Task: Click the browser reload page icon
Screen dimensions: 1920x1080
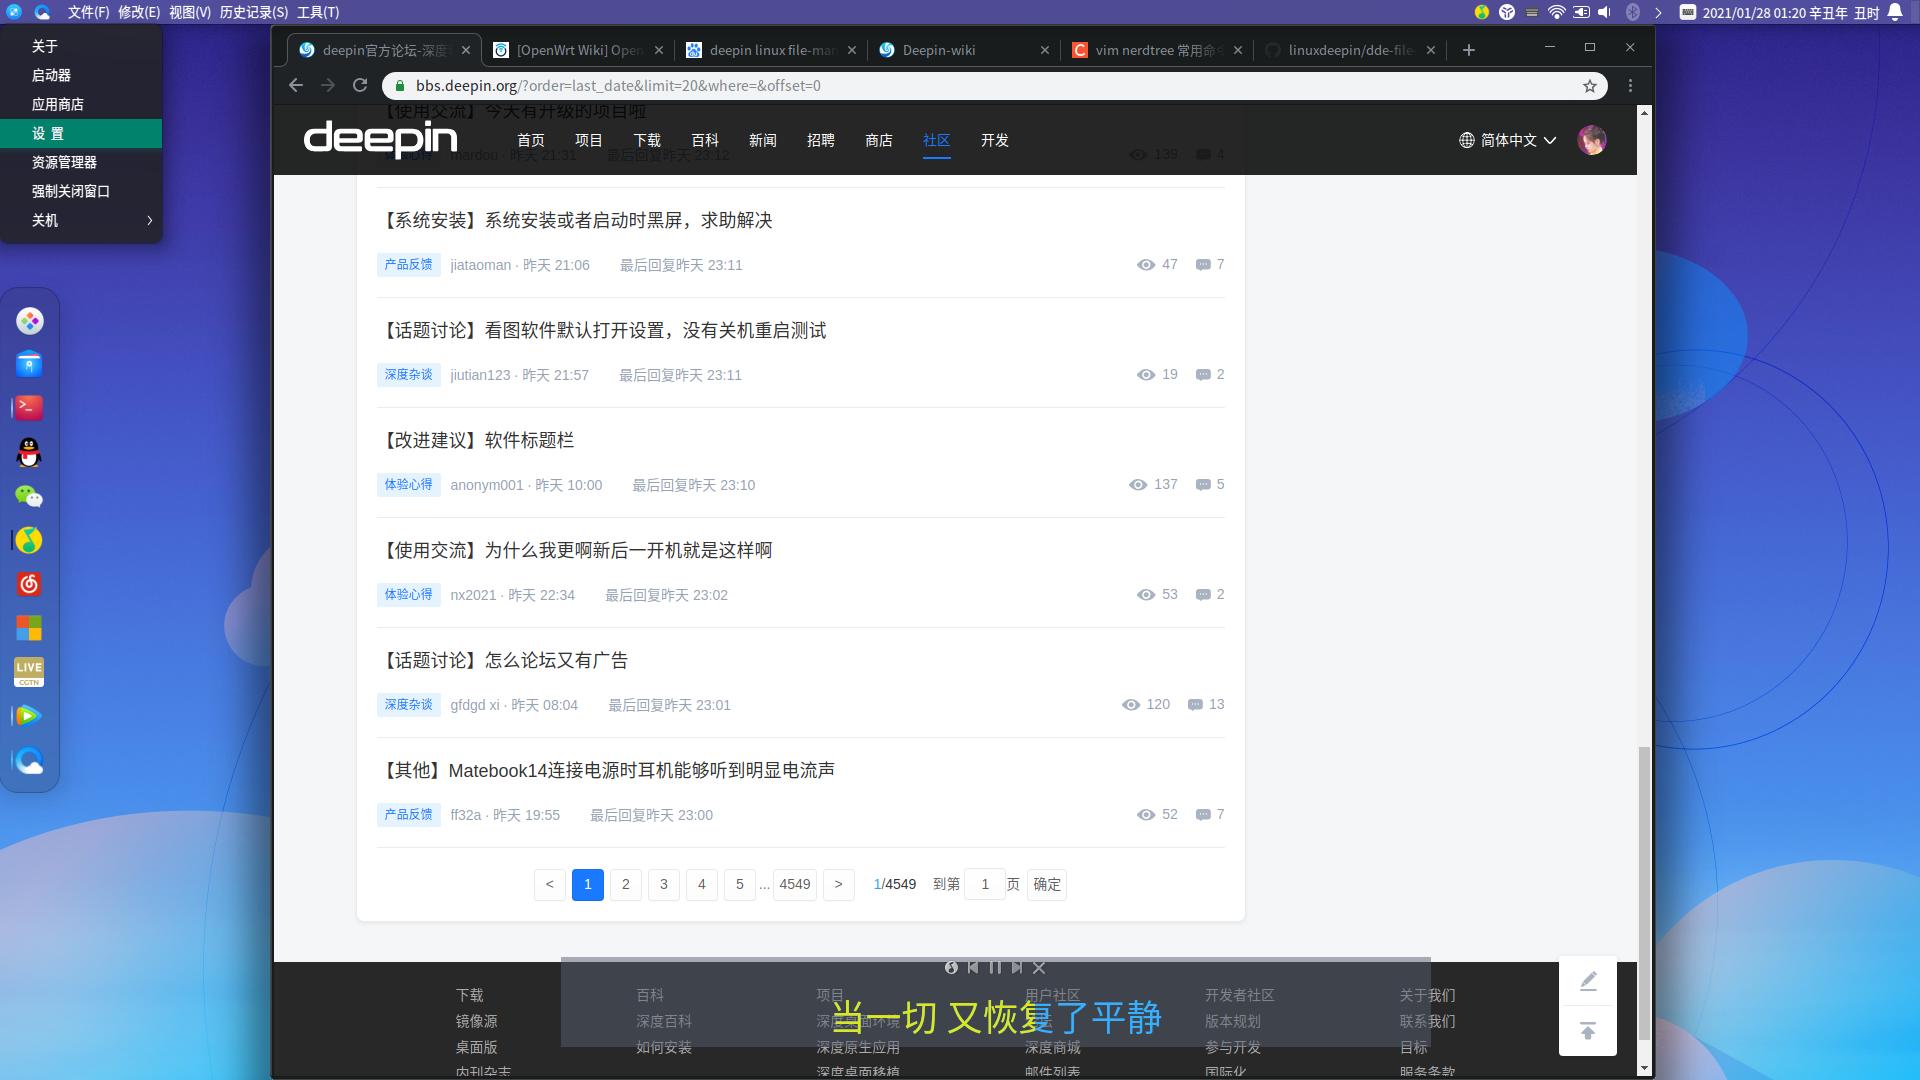Action: pos(360,86)
